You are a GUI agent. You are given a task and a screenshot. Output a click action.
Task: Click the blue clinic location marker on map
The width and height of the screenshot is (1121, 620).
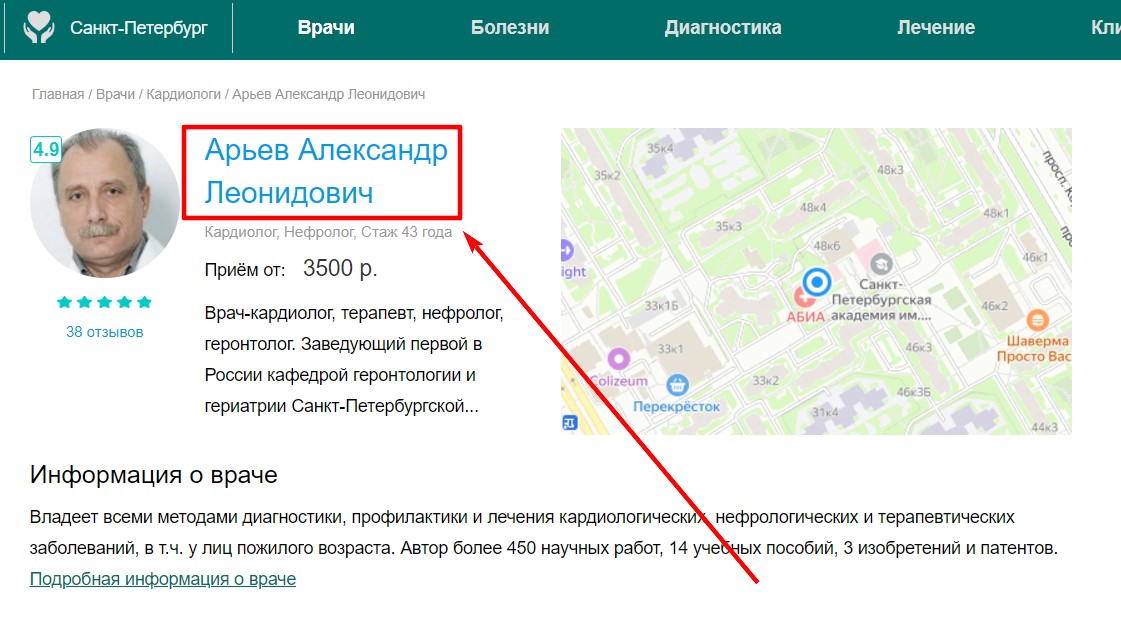[817, 282]
